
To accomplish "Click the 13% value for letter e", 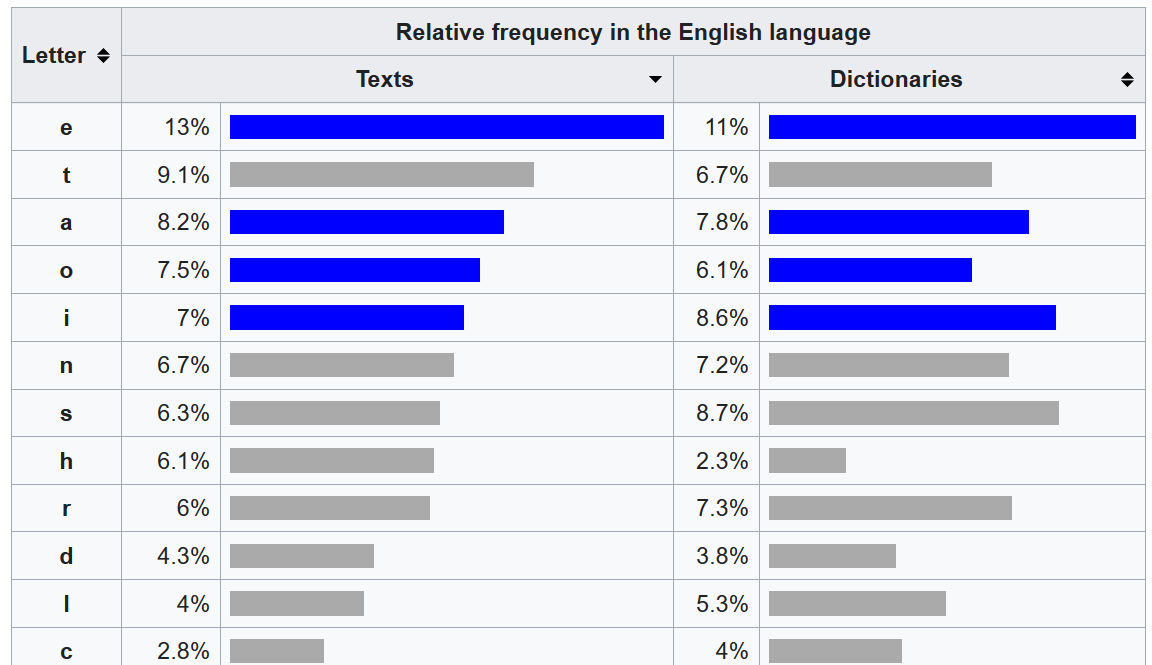I will pyautogui.click(x=185, y=127).
